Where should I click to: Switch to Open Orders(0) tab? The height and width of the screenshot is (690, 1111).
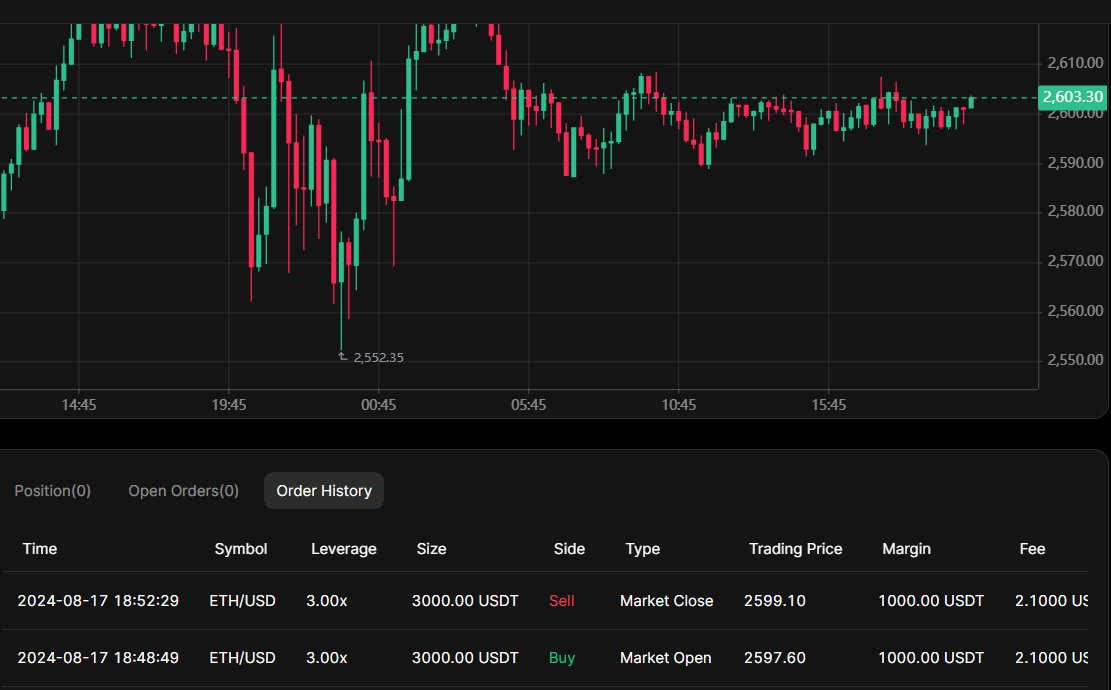184,490
